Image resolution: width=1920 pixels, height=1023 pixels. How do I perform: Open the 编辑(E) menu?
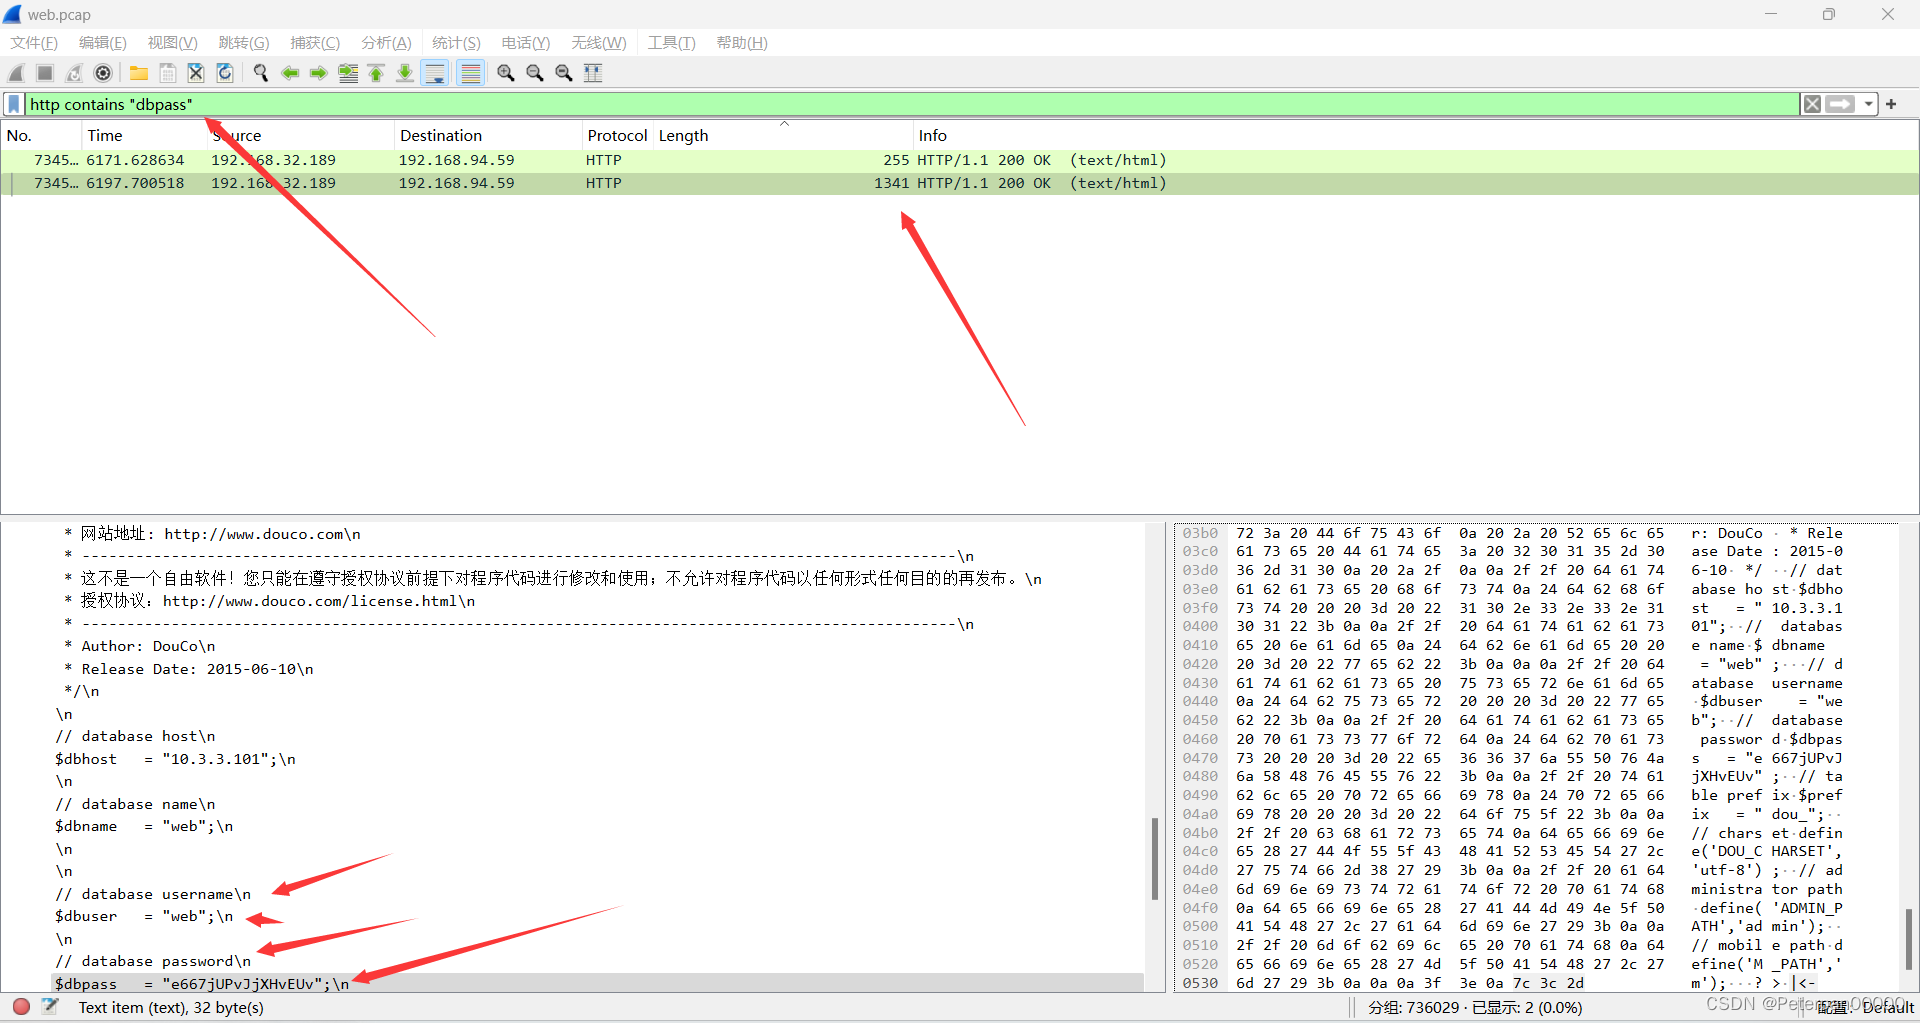(102, 43)
